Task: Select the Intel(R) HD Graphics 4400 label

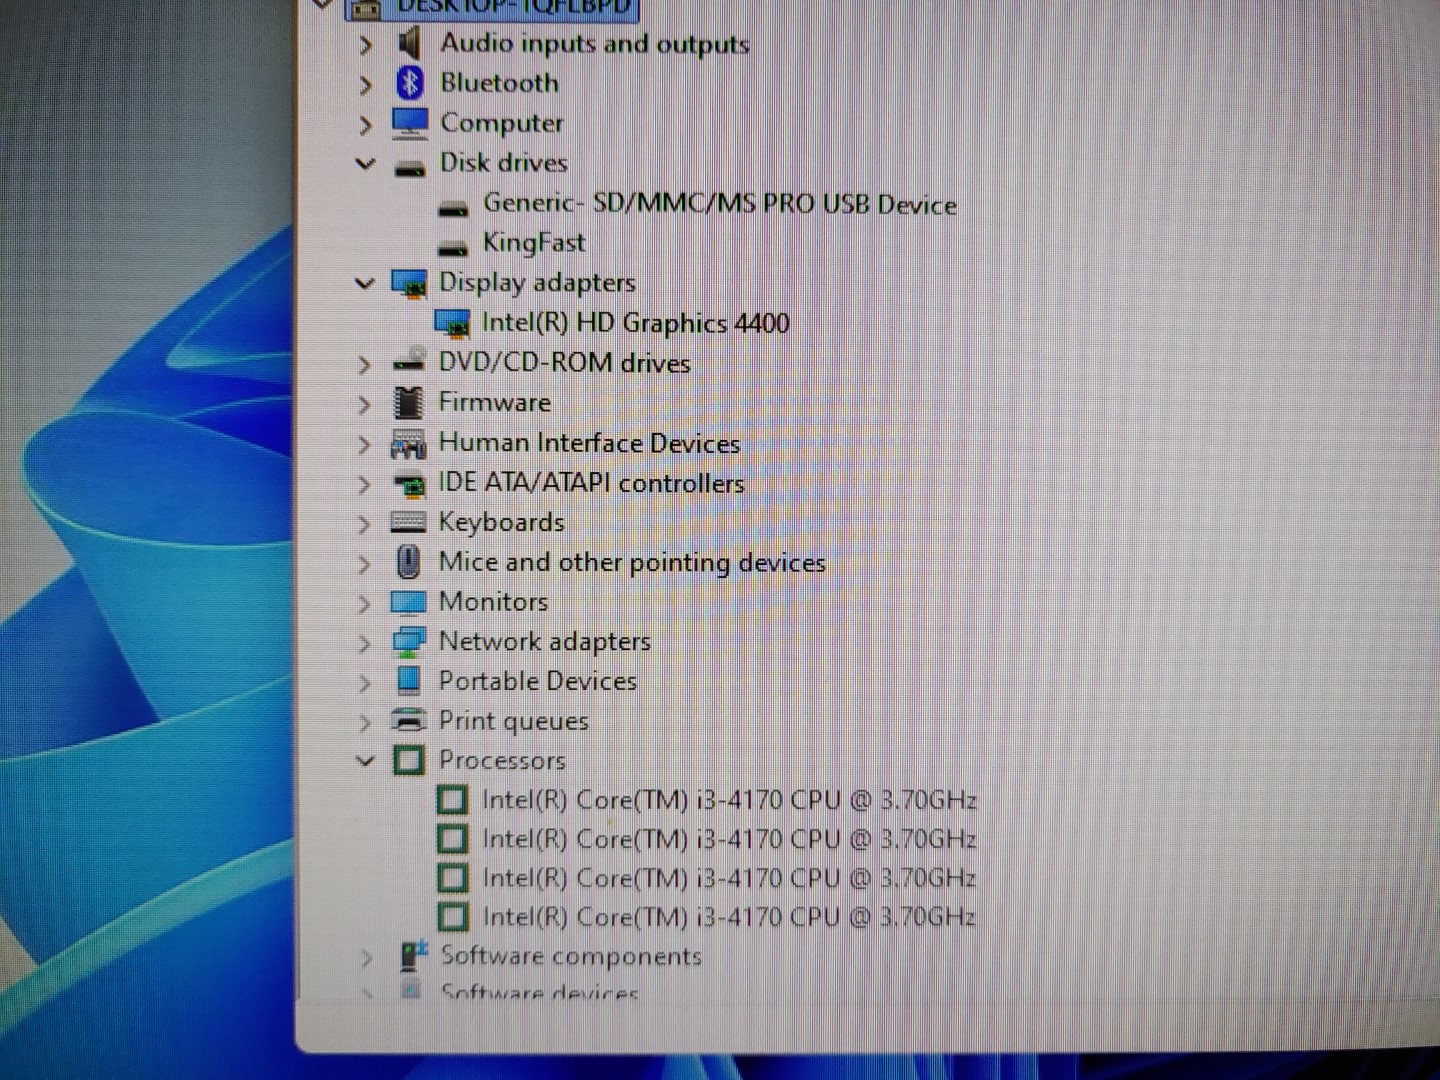Action: [636, 322]
